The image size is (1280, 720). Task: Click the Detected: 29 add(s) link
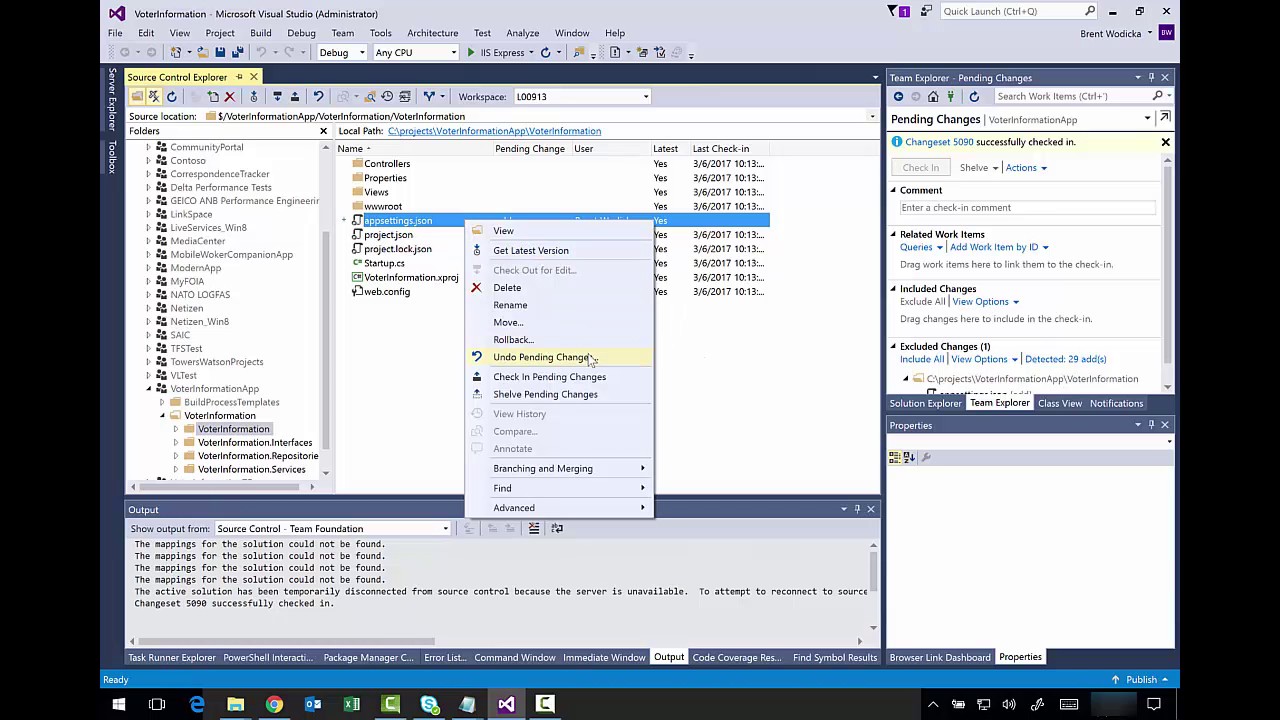(x=1065, y=359)
